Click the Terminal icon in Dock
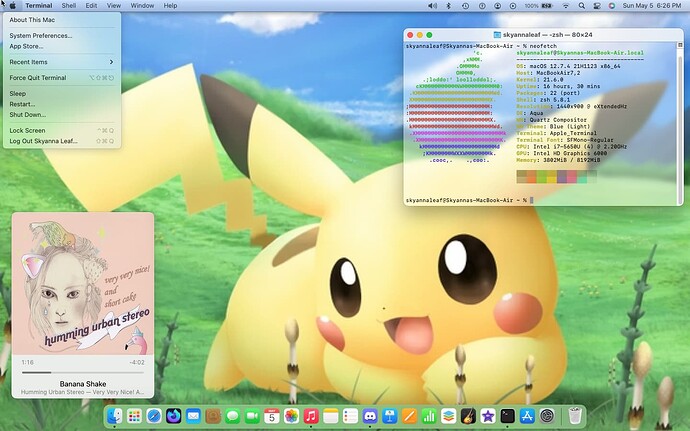The height and width of the screenshot is (431, 690). 507,416
